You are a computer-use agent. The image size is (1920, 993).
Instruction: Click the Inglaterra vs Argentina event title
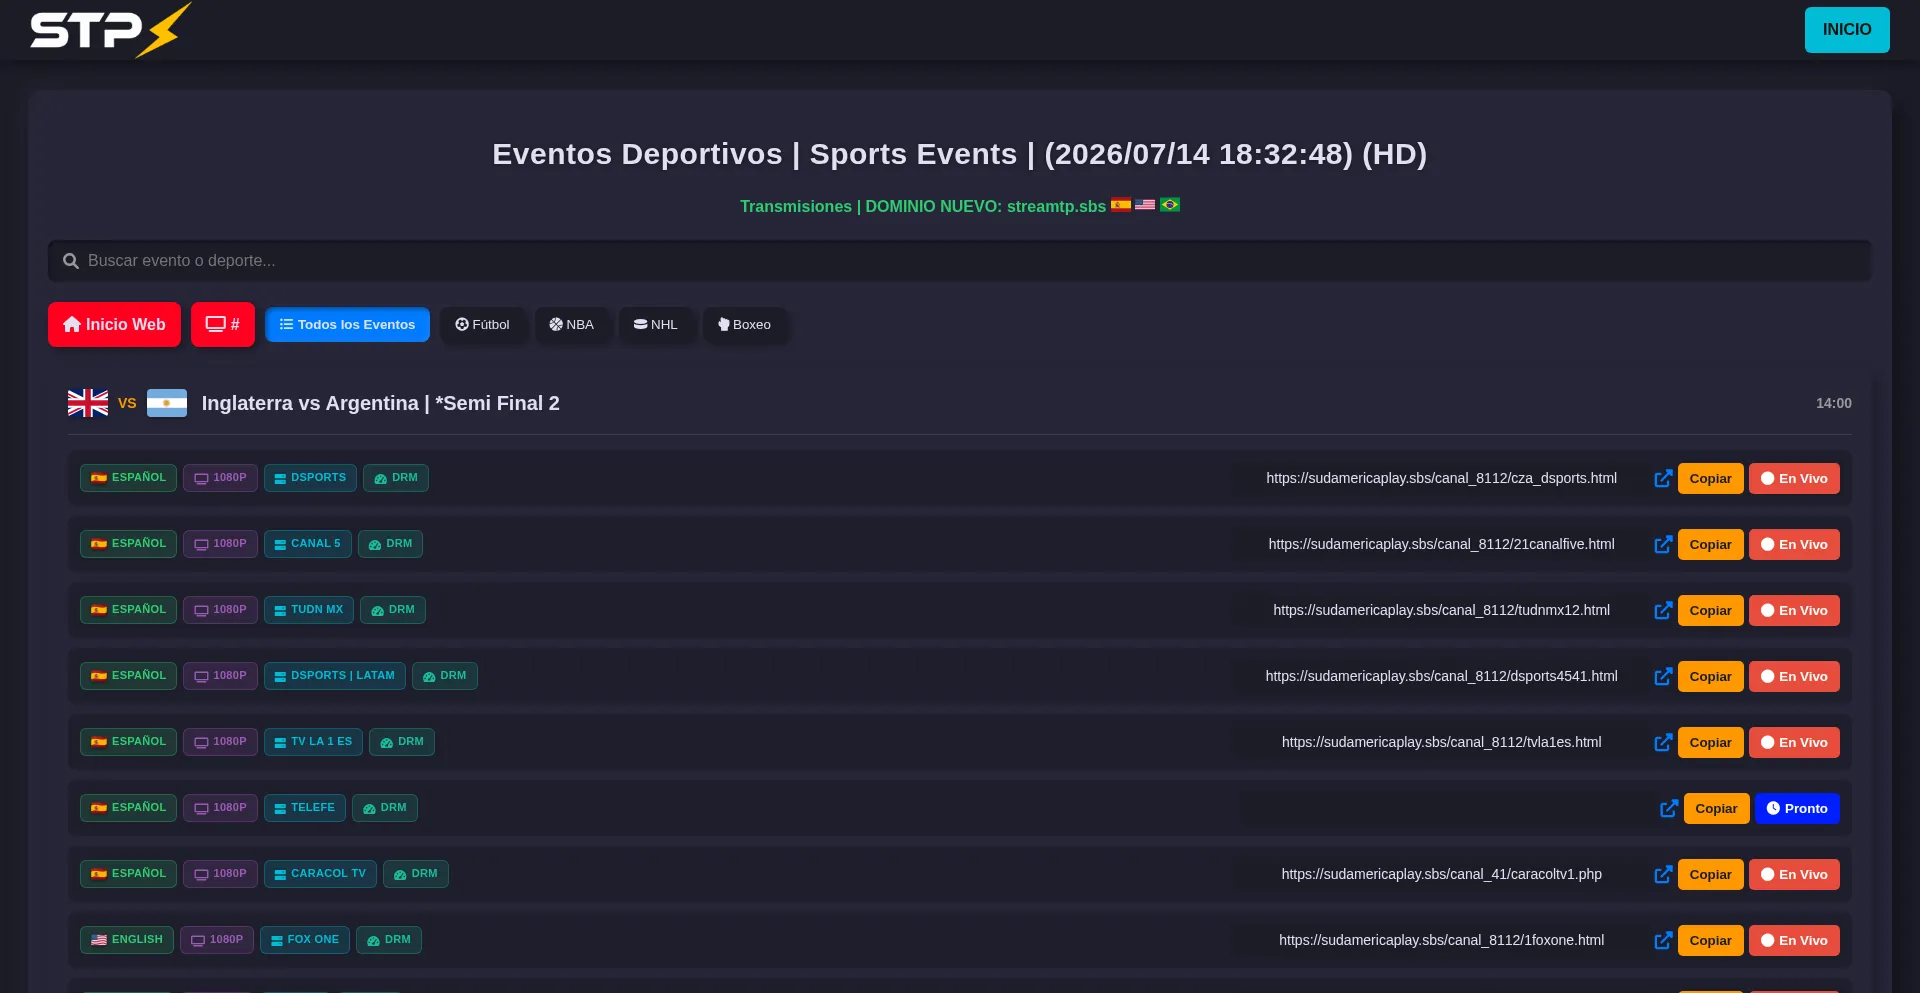(x=381, y=403)
